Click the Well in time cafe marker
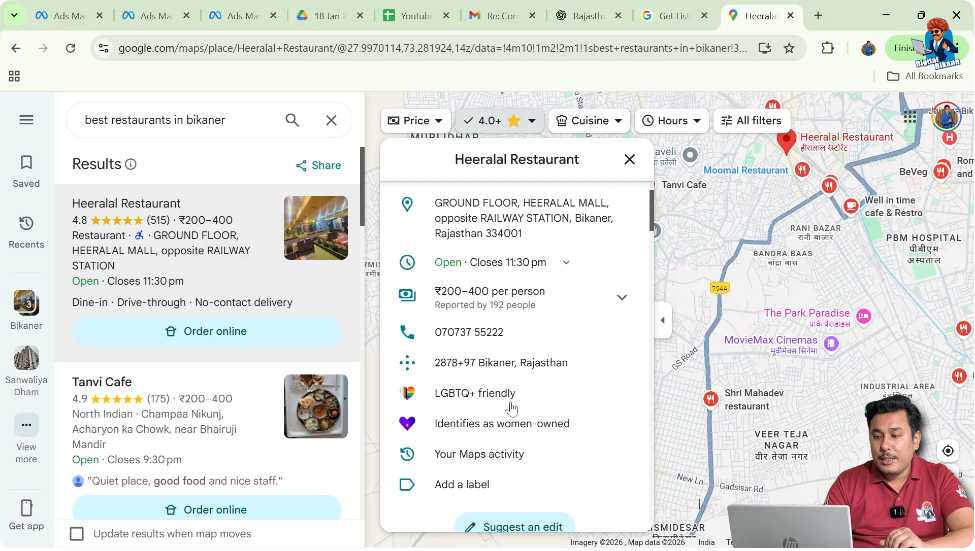The width and height of the screenshot is (975, 551). [851, 206]
